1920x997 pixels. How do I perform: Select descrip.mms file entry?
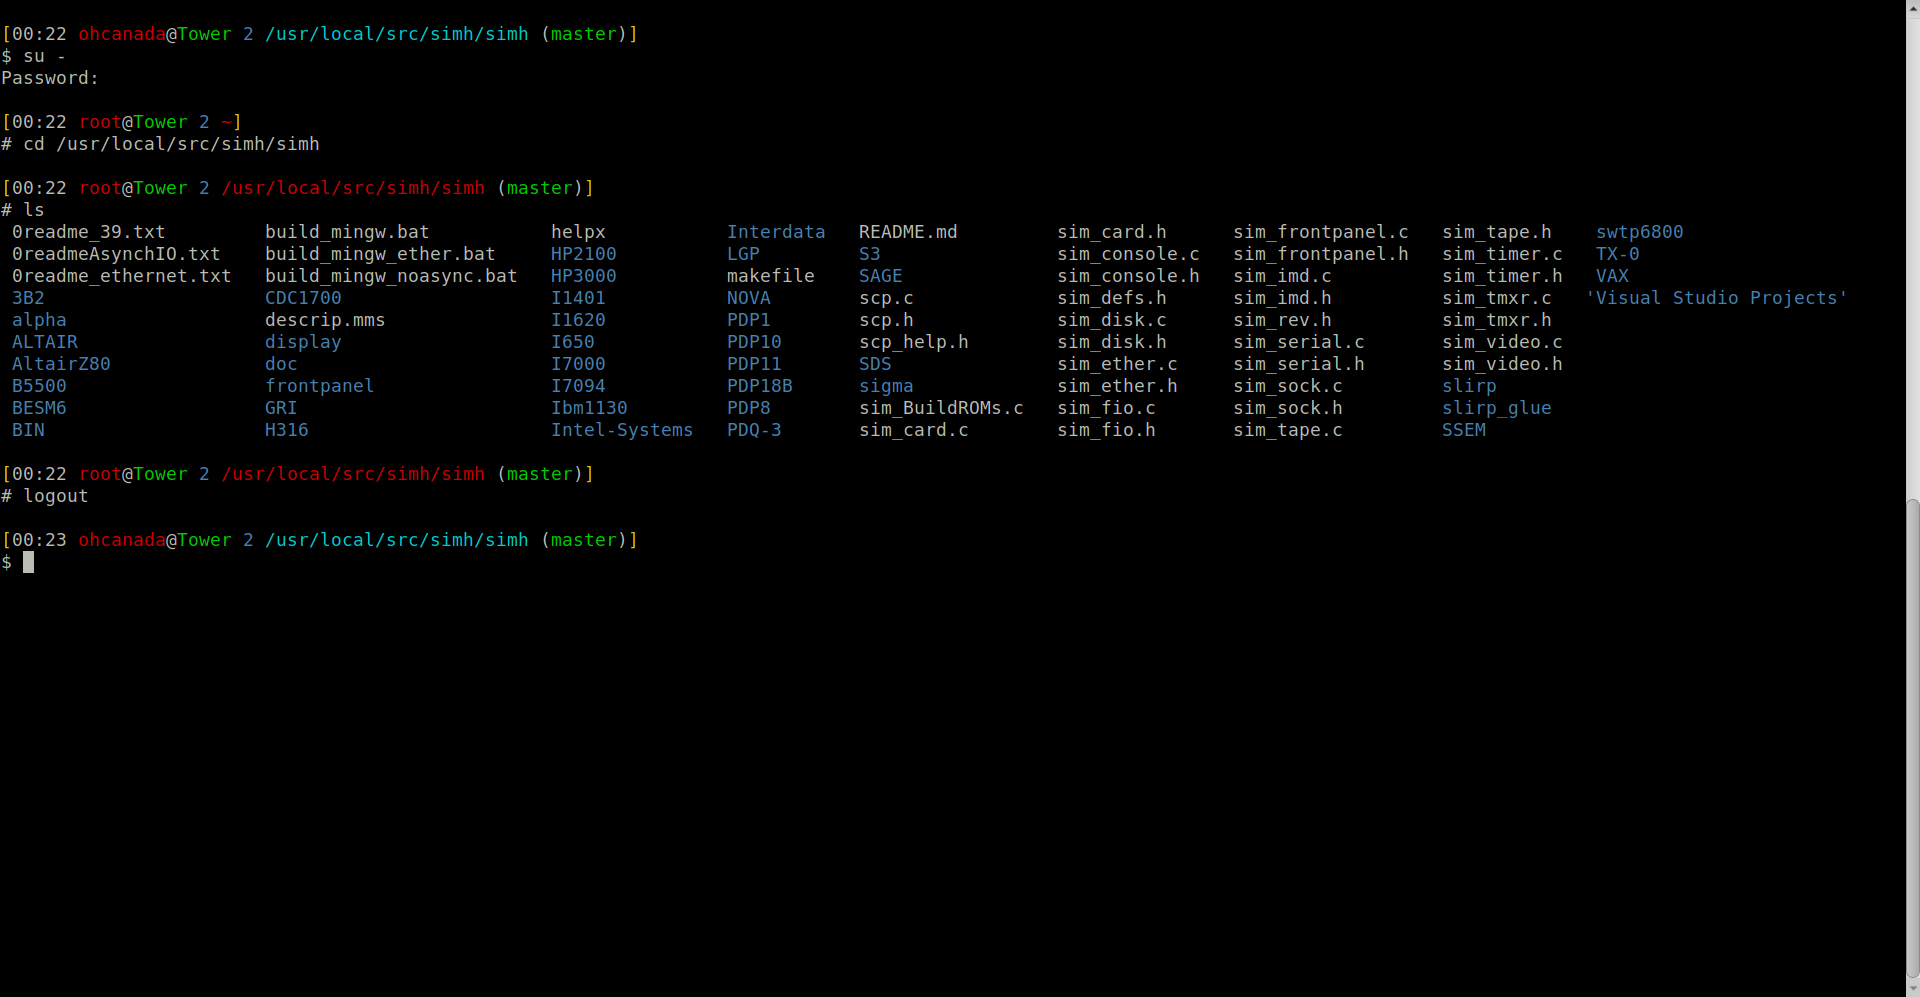325,320
